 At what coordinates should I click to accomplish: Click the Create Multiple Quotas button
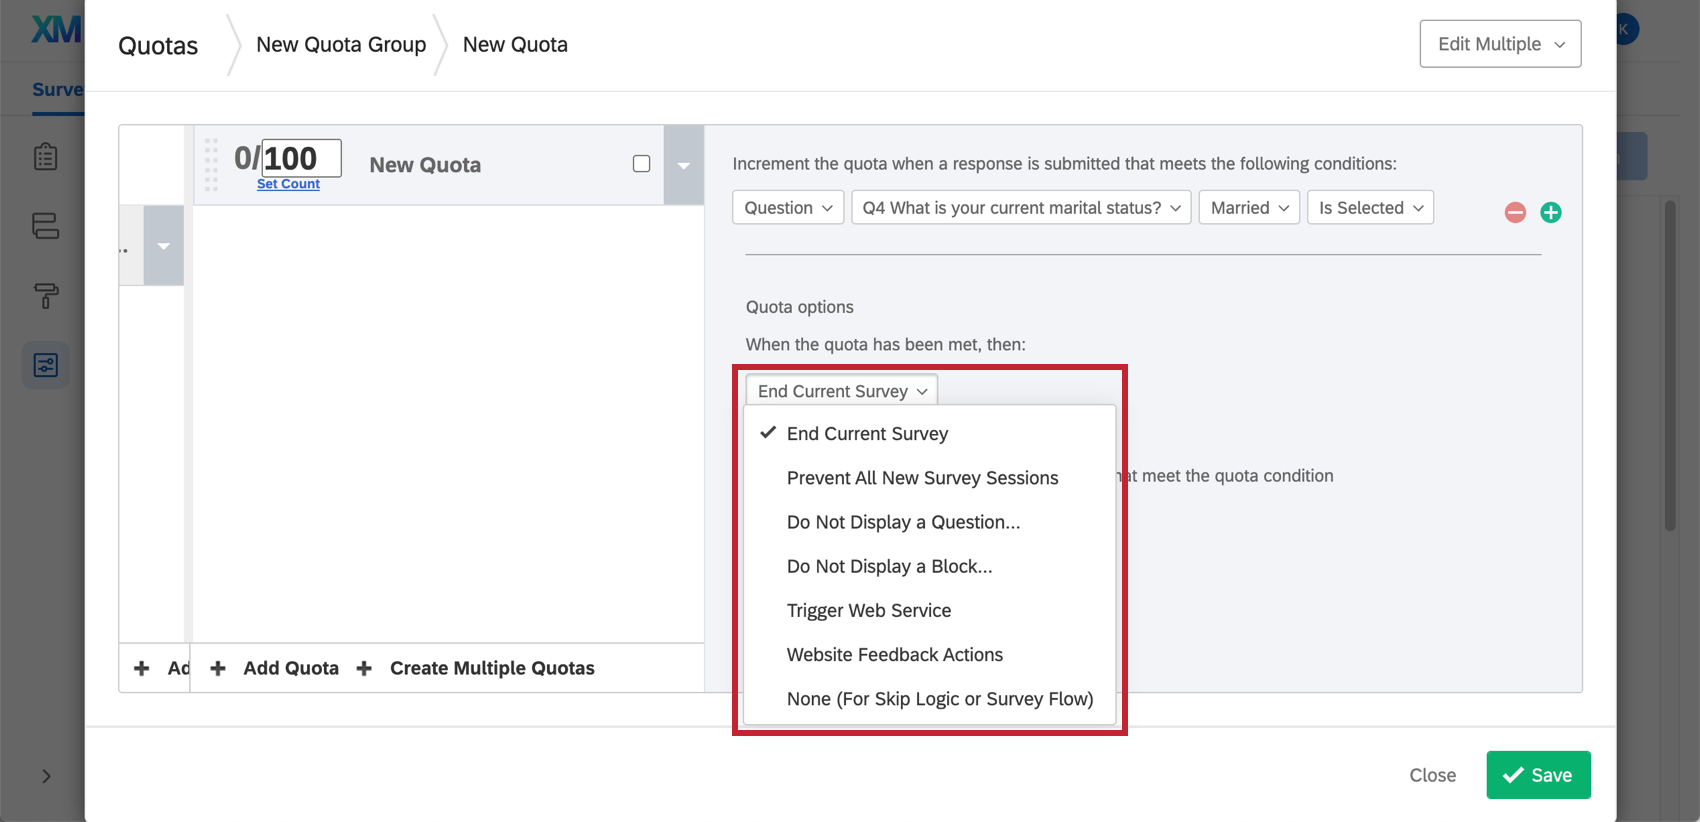coord(491,668)
